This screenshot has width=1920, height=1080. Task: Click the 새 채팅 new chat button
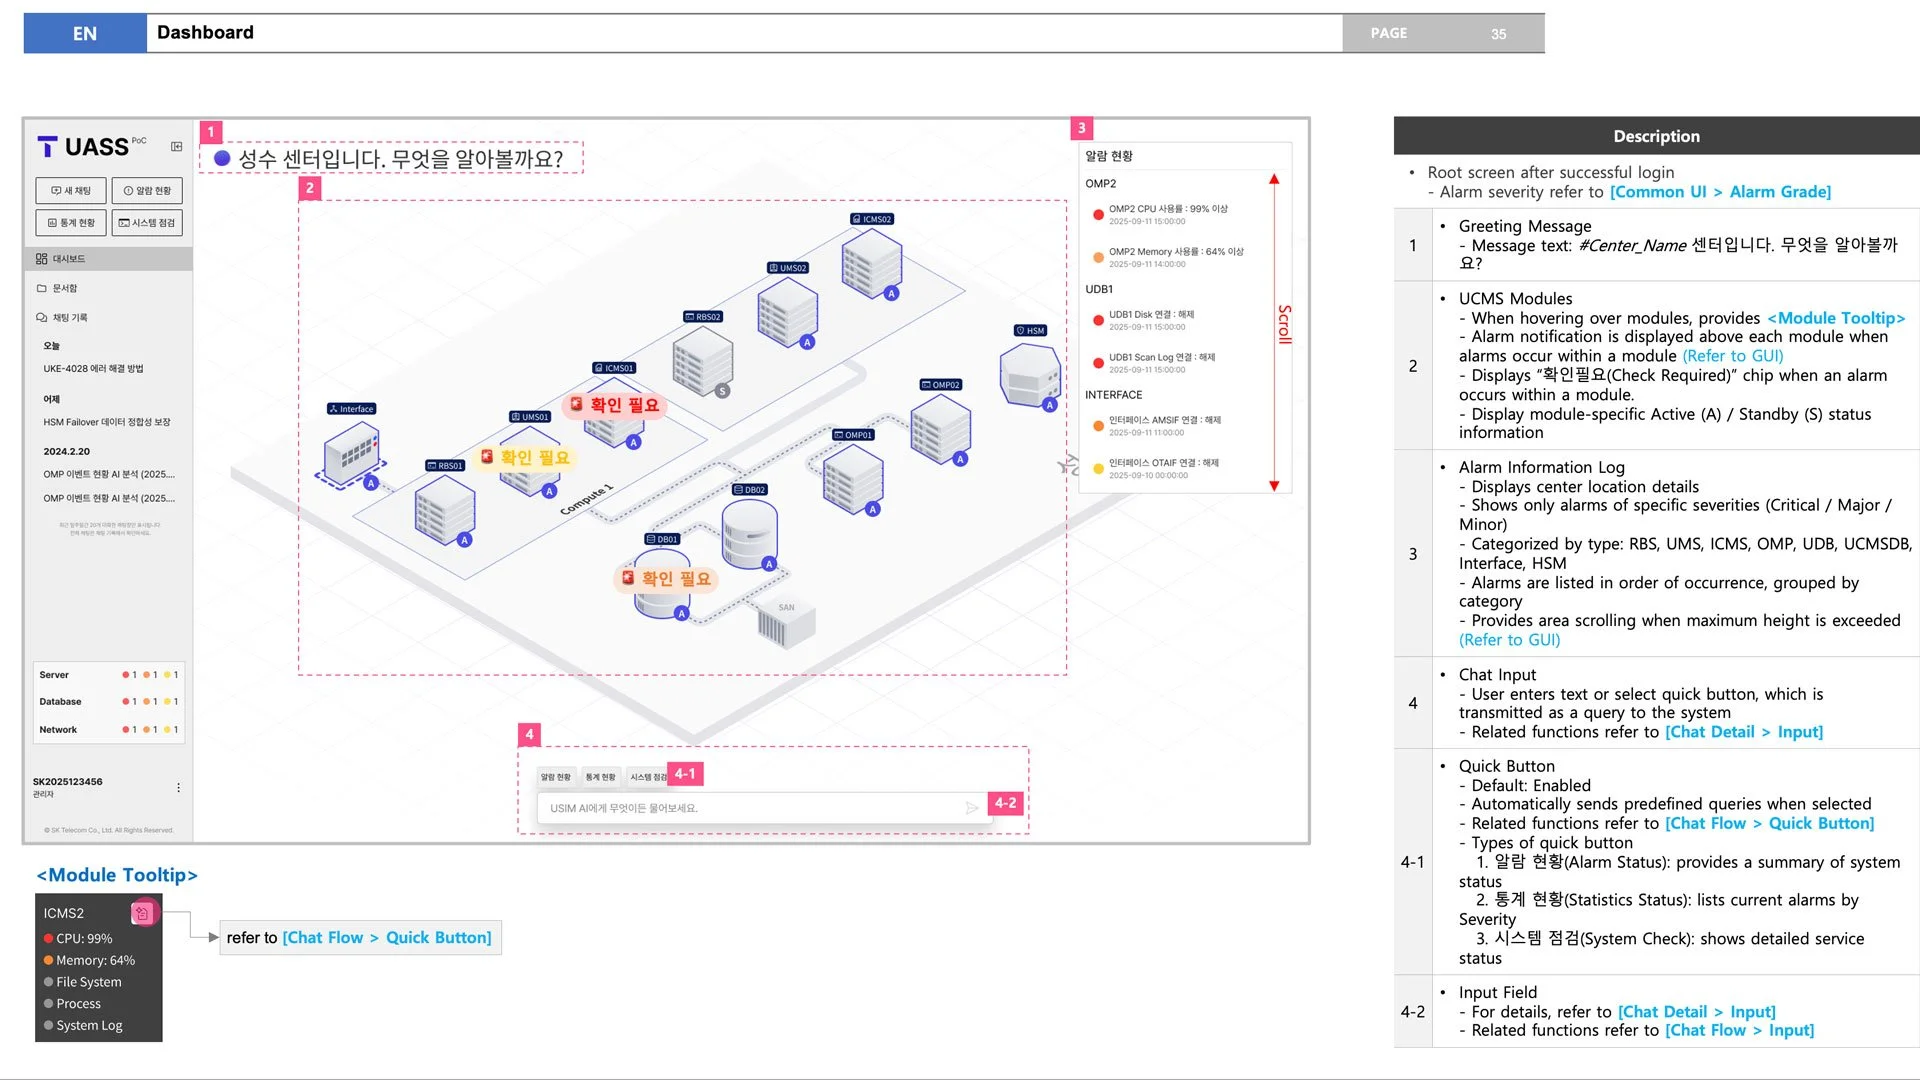pos(71,190)
